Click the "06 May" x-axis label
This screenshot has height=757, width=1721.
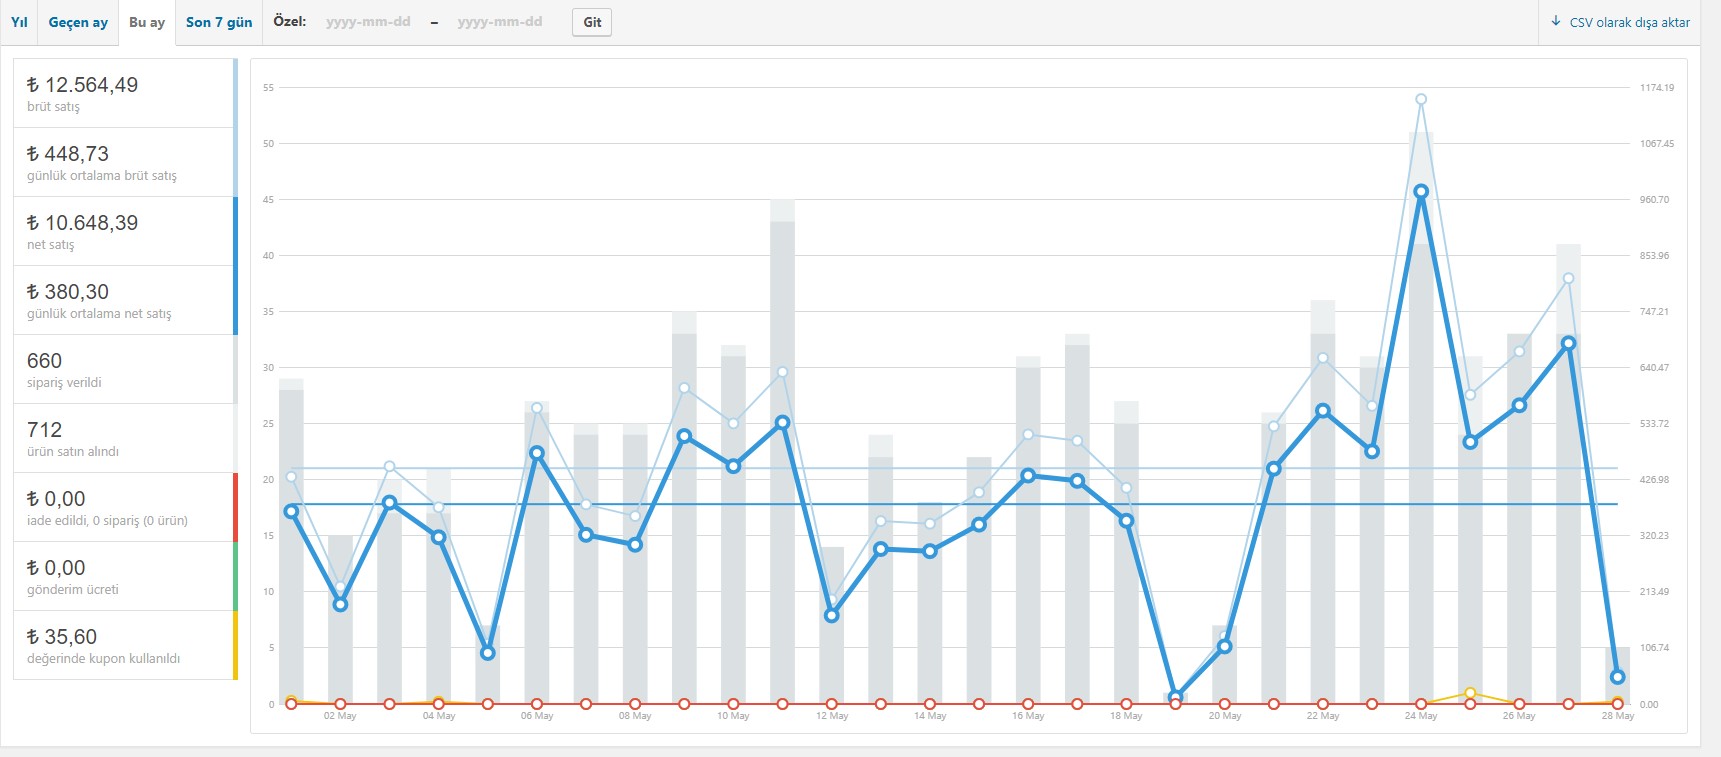(x=537, y=716)
